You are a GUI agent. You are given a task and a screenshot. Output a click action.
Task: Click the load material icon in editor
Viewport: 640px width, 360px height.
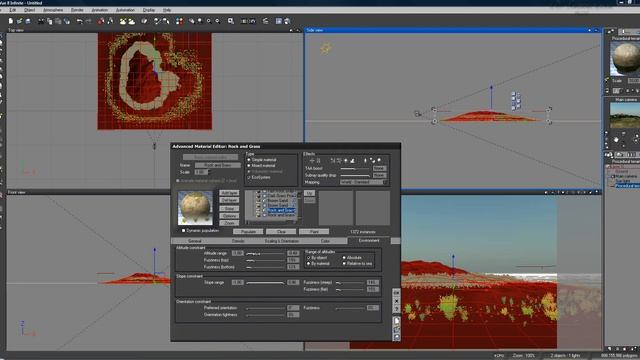coord(396,329)
